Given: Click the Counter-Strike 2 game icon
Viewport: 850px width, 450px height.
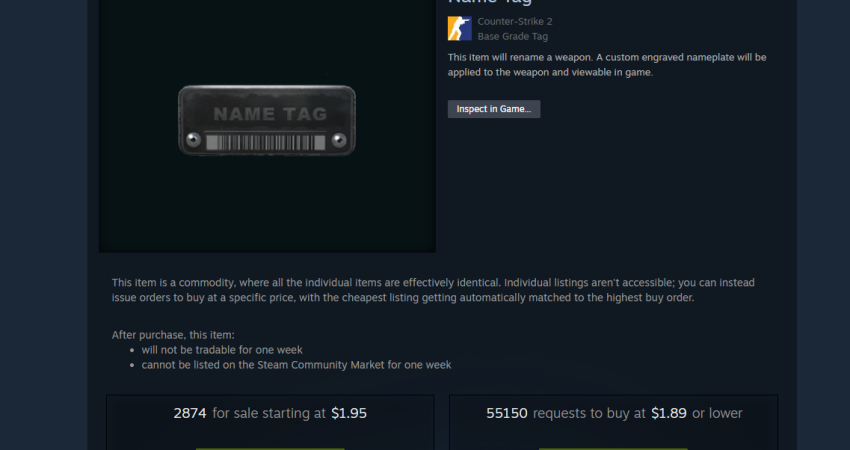Looking at the screenshot, I should point(459,28).
